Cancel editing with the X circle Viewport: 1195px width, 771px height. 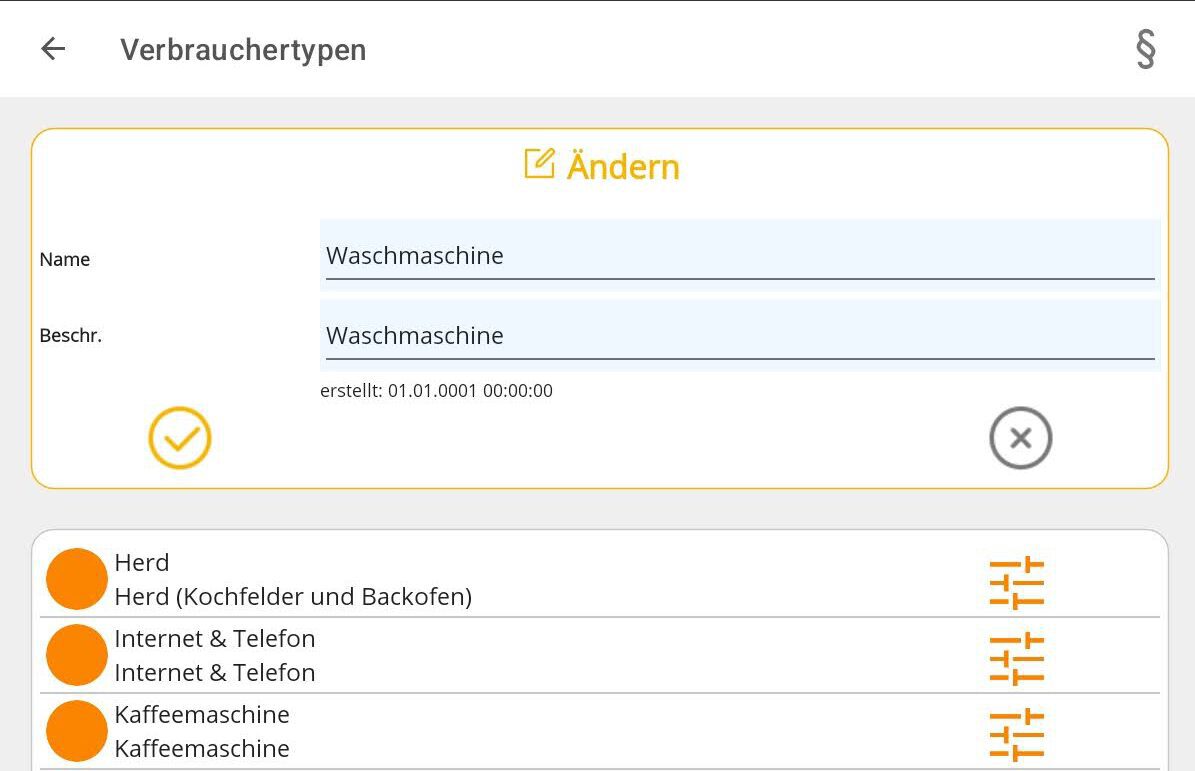(1020, 438)
